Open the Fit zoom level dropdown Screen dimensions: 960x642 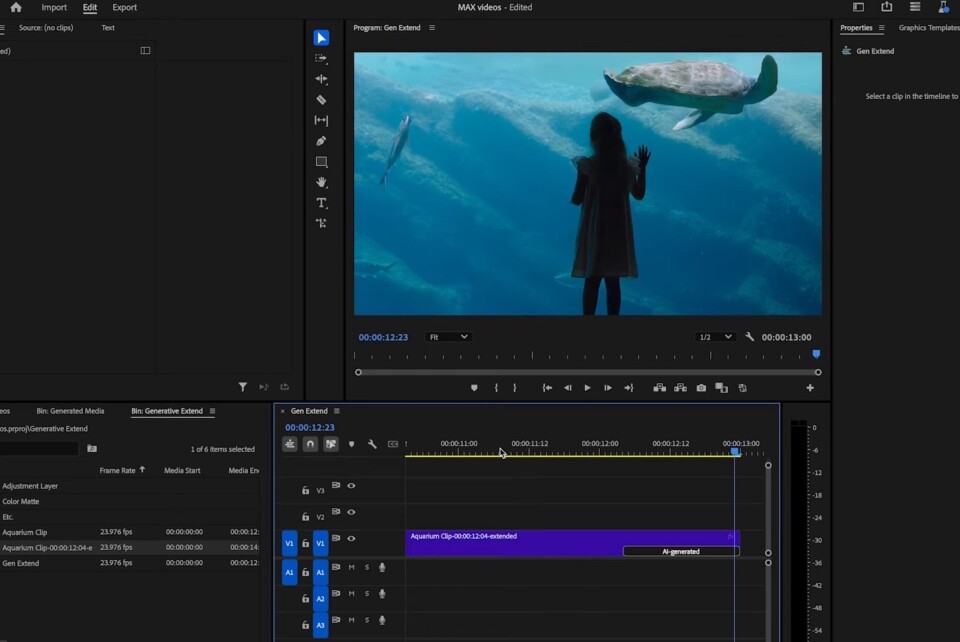pos(447,337)
